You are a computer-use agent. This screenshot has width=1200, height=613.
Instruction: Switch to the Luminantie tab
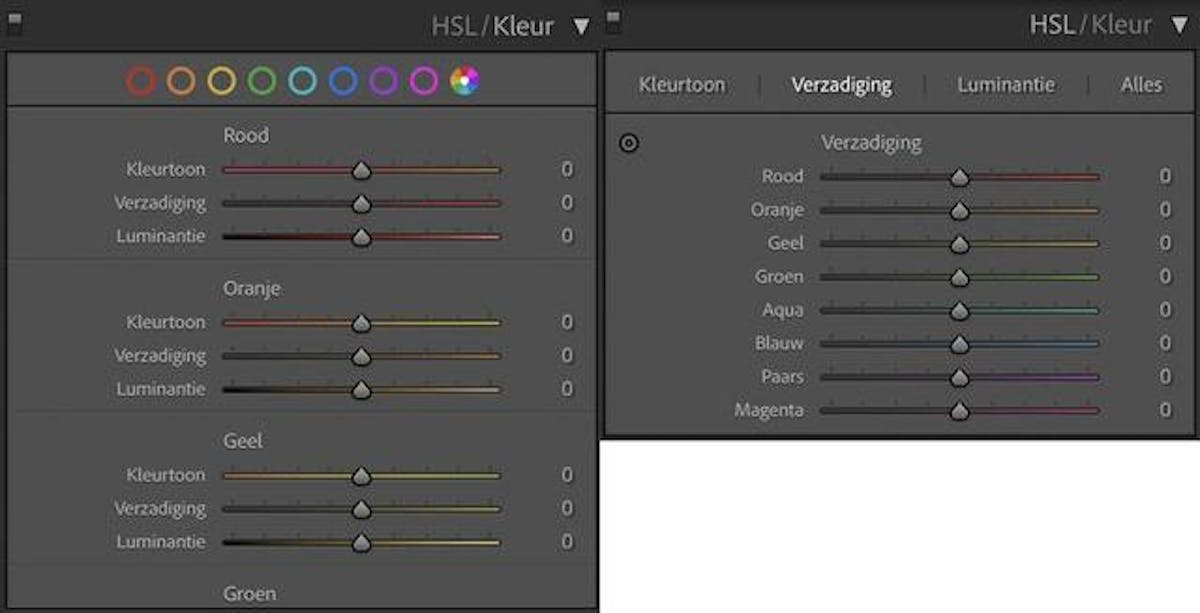point(1006,85)
